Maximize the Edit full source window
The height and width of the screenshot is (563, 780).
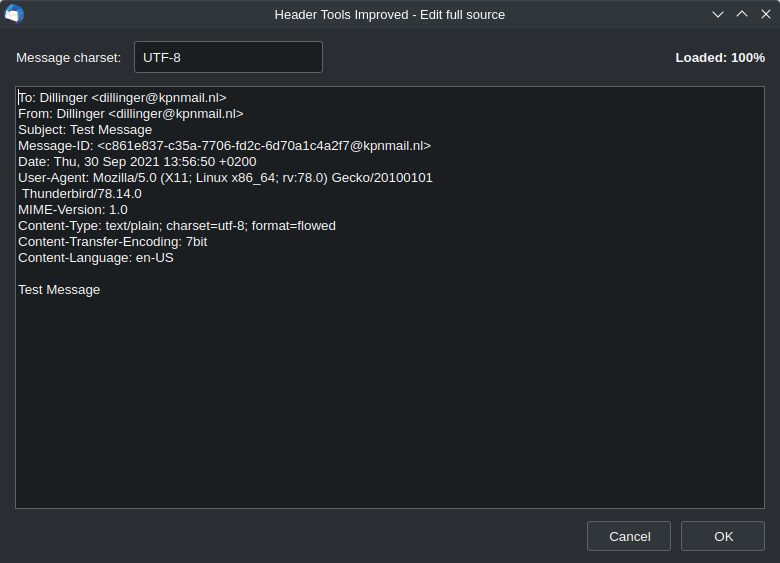[x=742, y=14]
